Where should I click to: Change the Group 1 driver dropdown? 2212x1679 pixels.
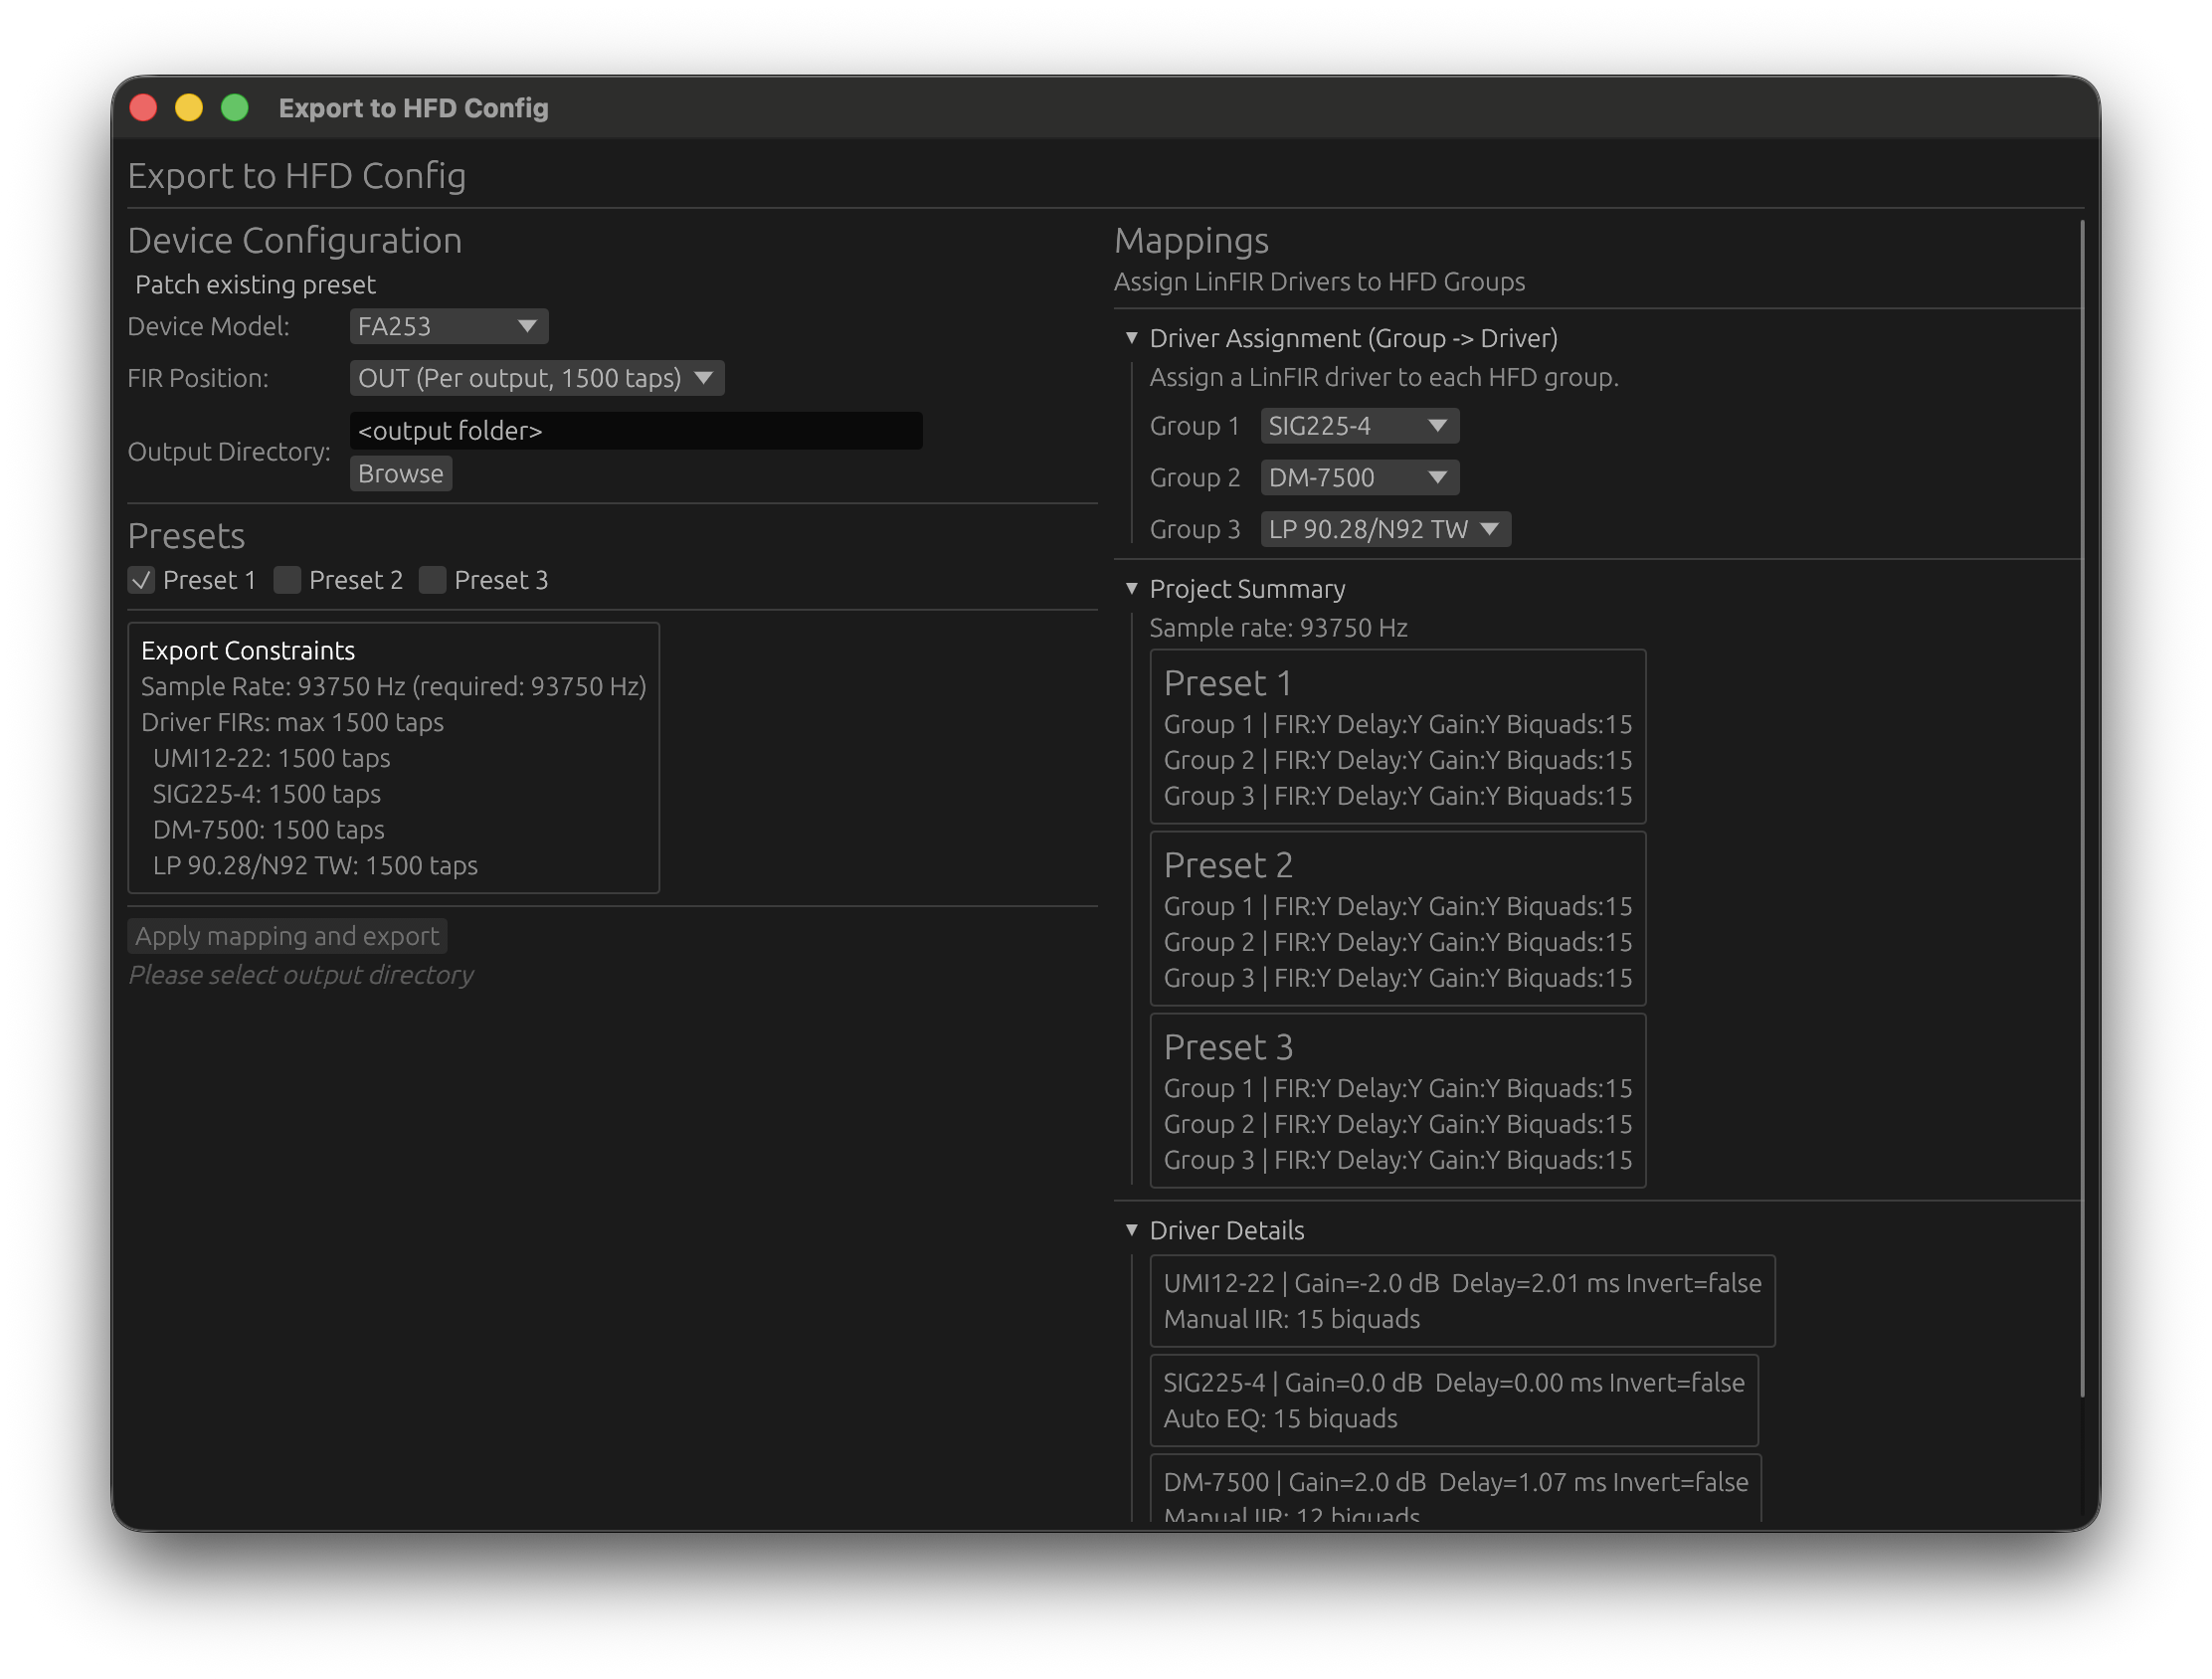coord(1358,425)
